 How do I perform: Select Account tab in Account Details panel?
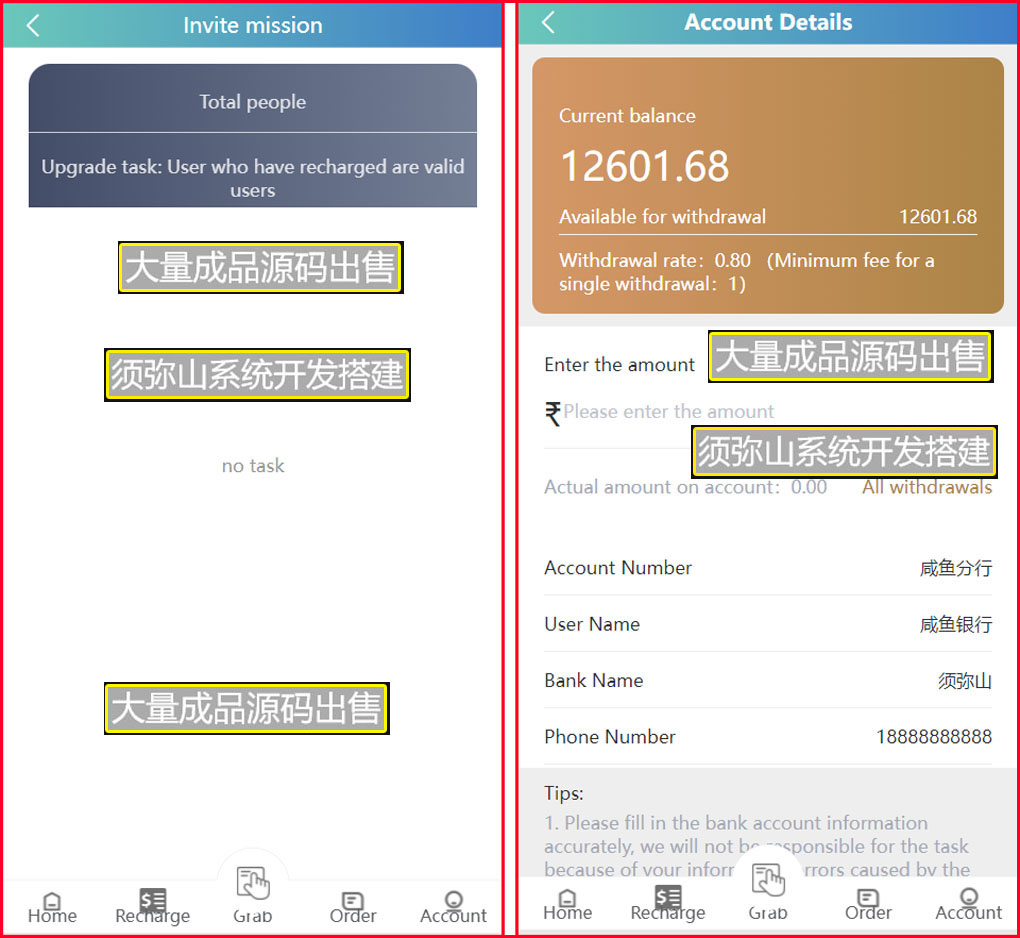pyautogui.click(x=968, y=904)
